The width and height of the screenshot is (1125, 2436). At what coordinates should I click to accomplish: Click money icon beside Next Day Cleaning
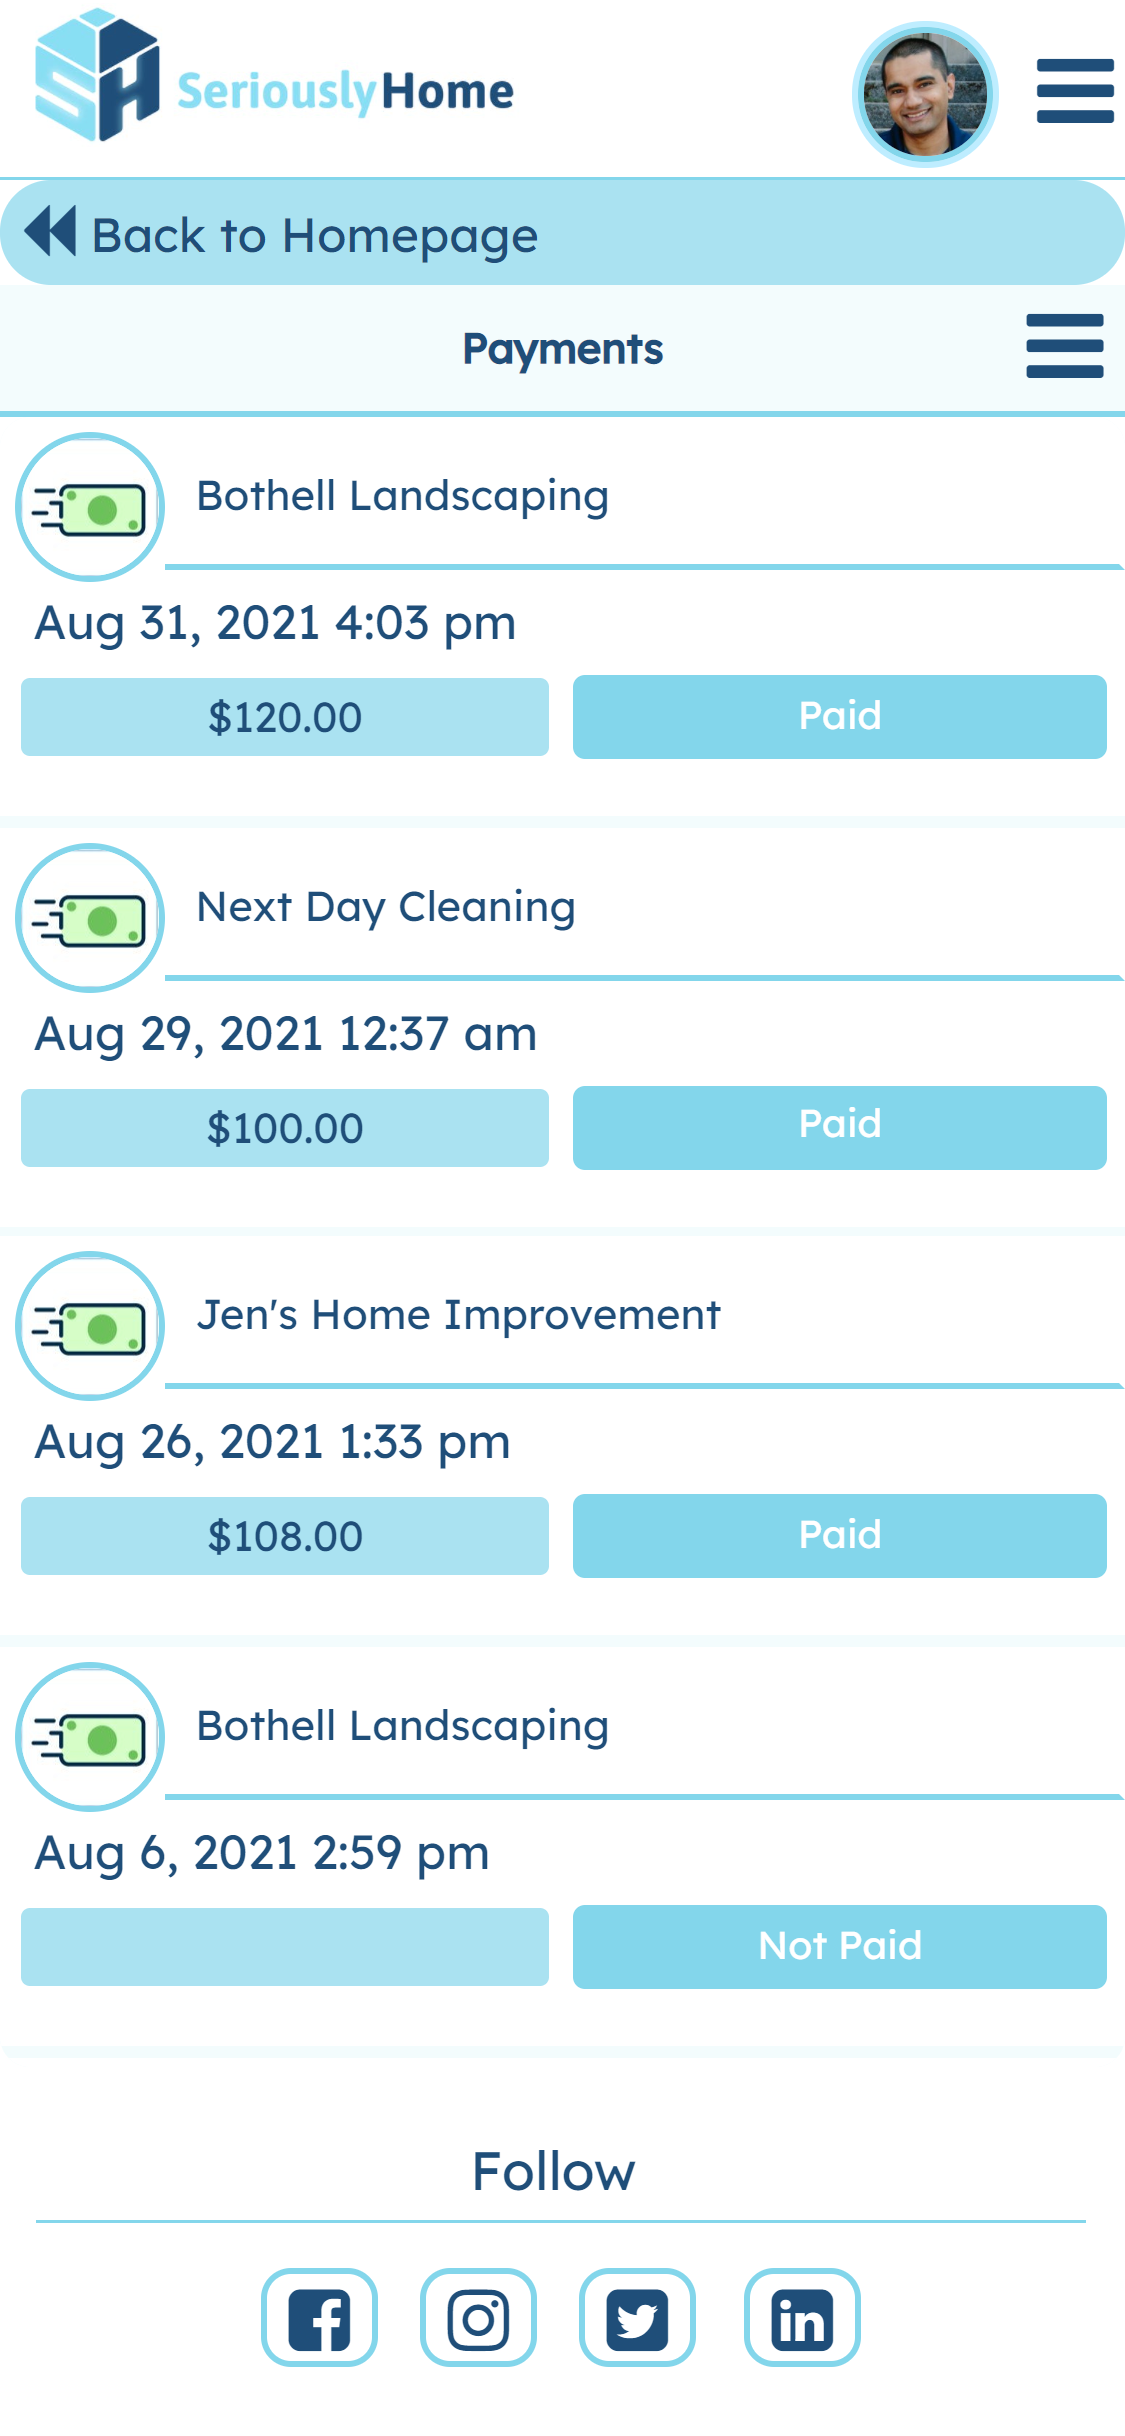coord(90,918)
